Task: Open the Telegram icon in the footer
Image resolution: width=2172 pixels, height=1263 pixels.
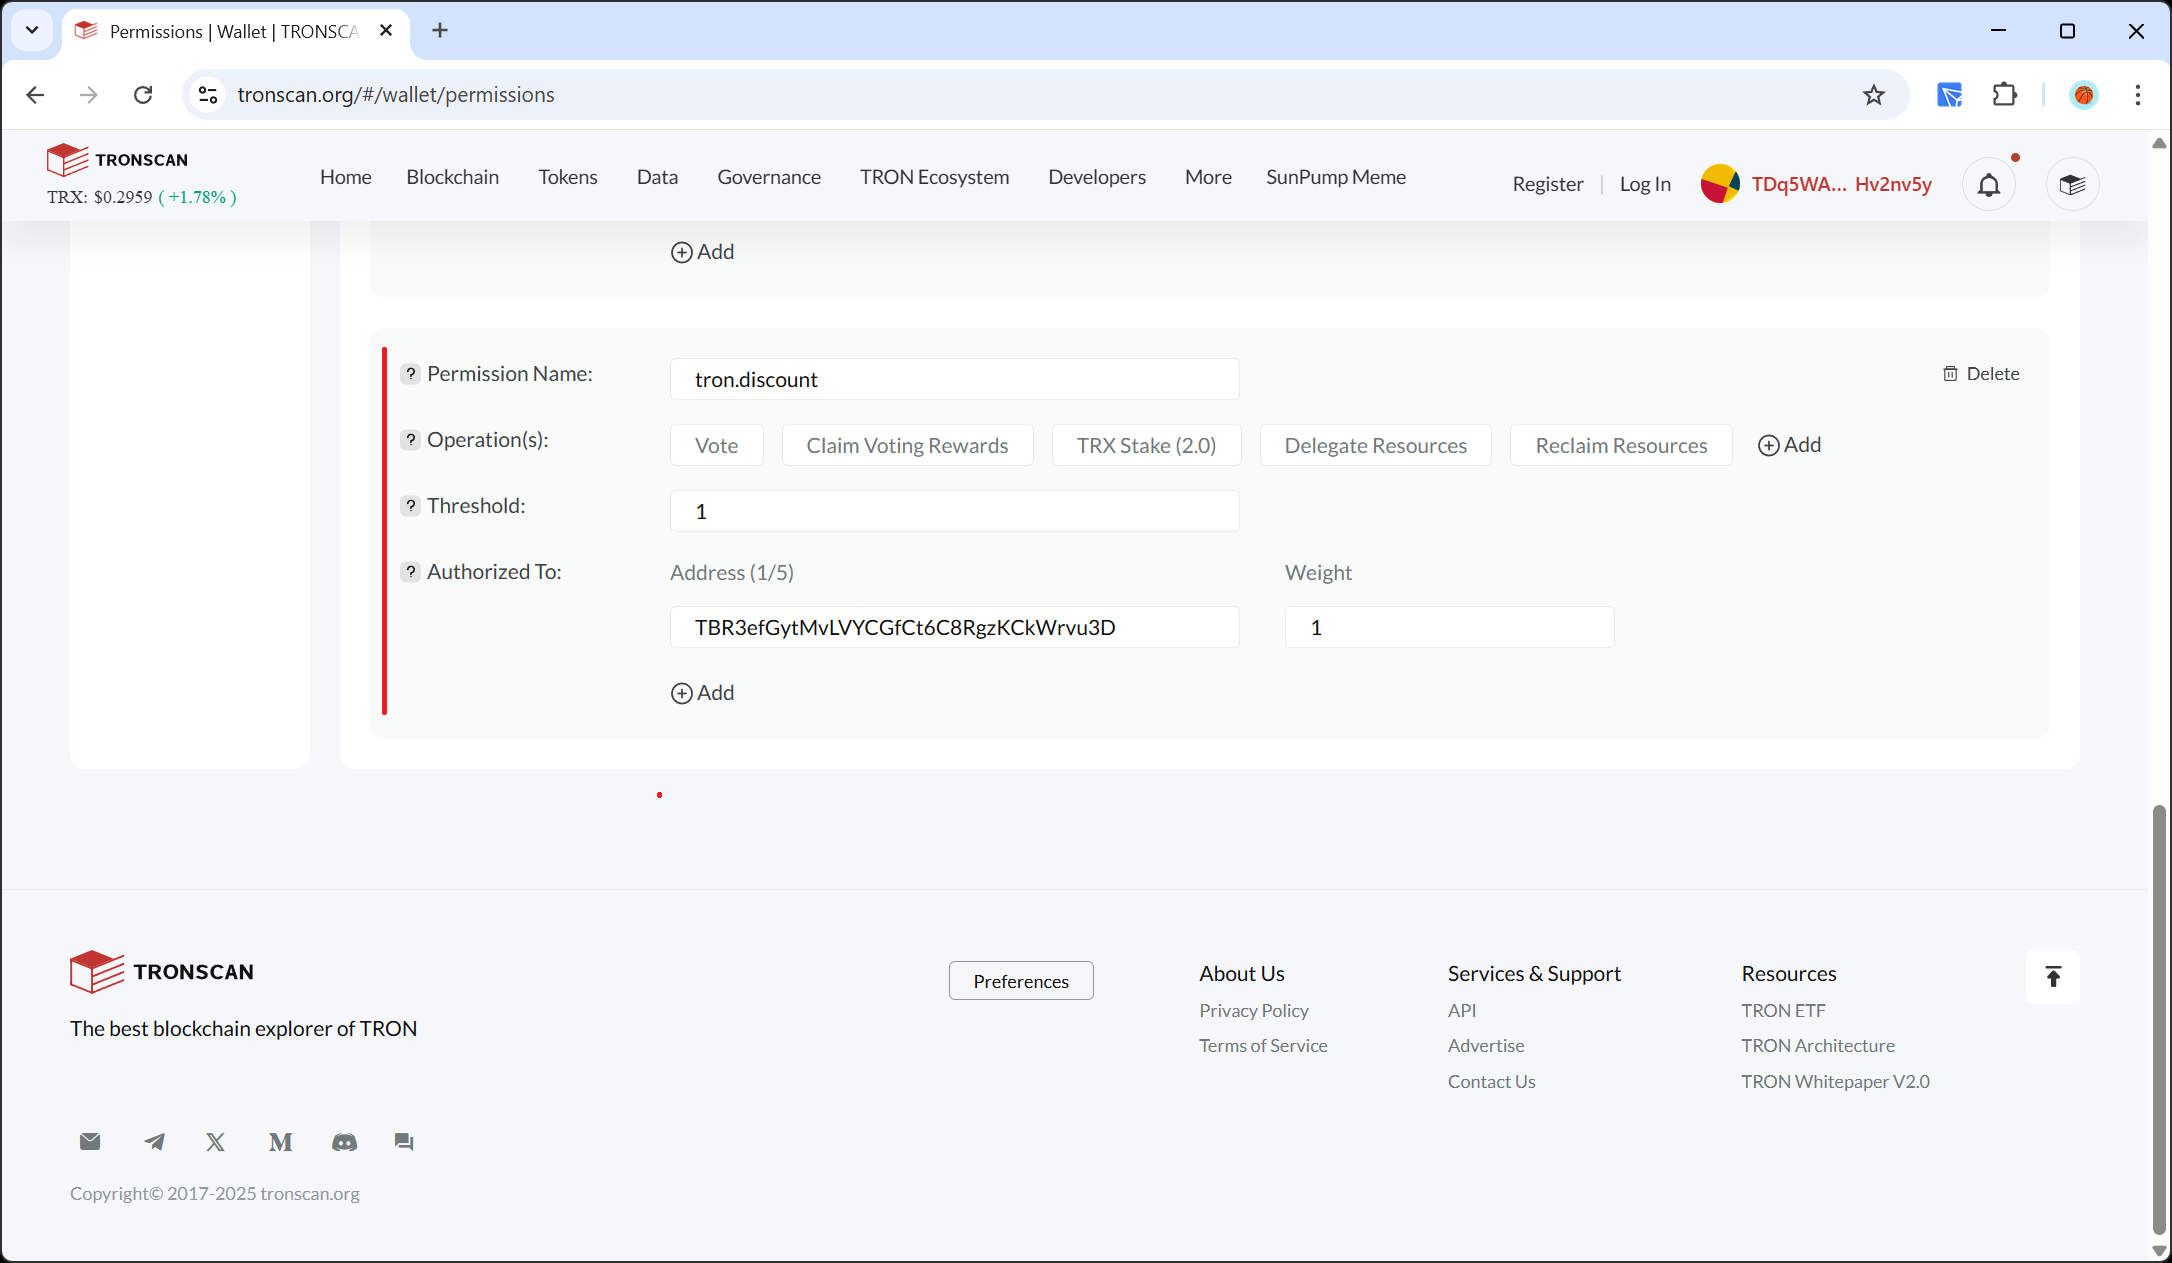Action: (154, 1142)
